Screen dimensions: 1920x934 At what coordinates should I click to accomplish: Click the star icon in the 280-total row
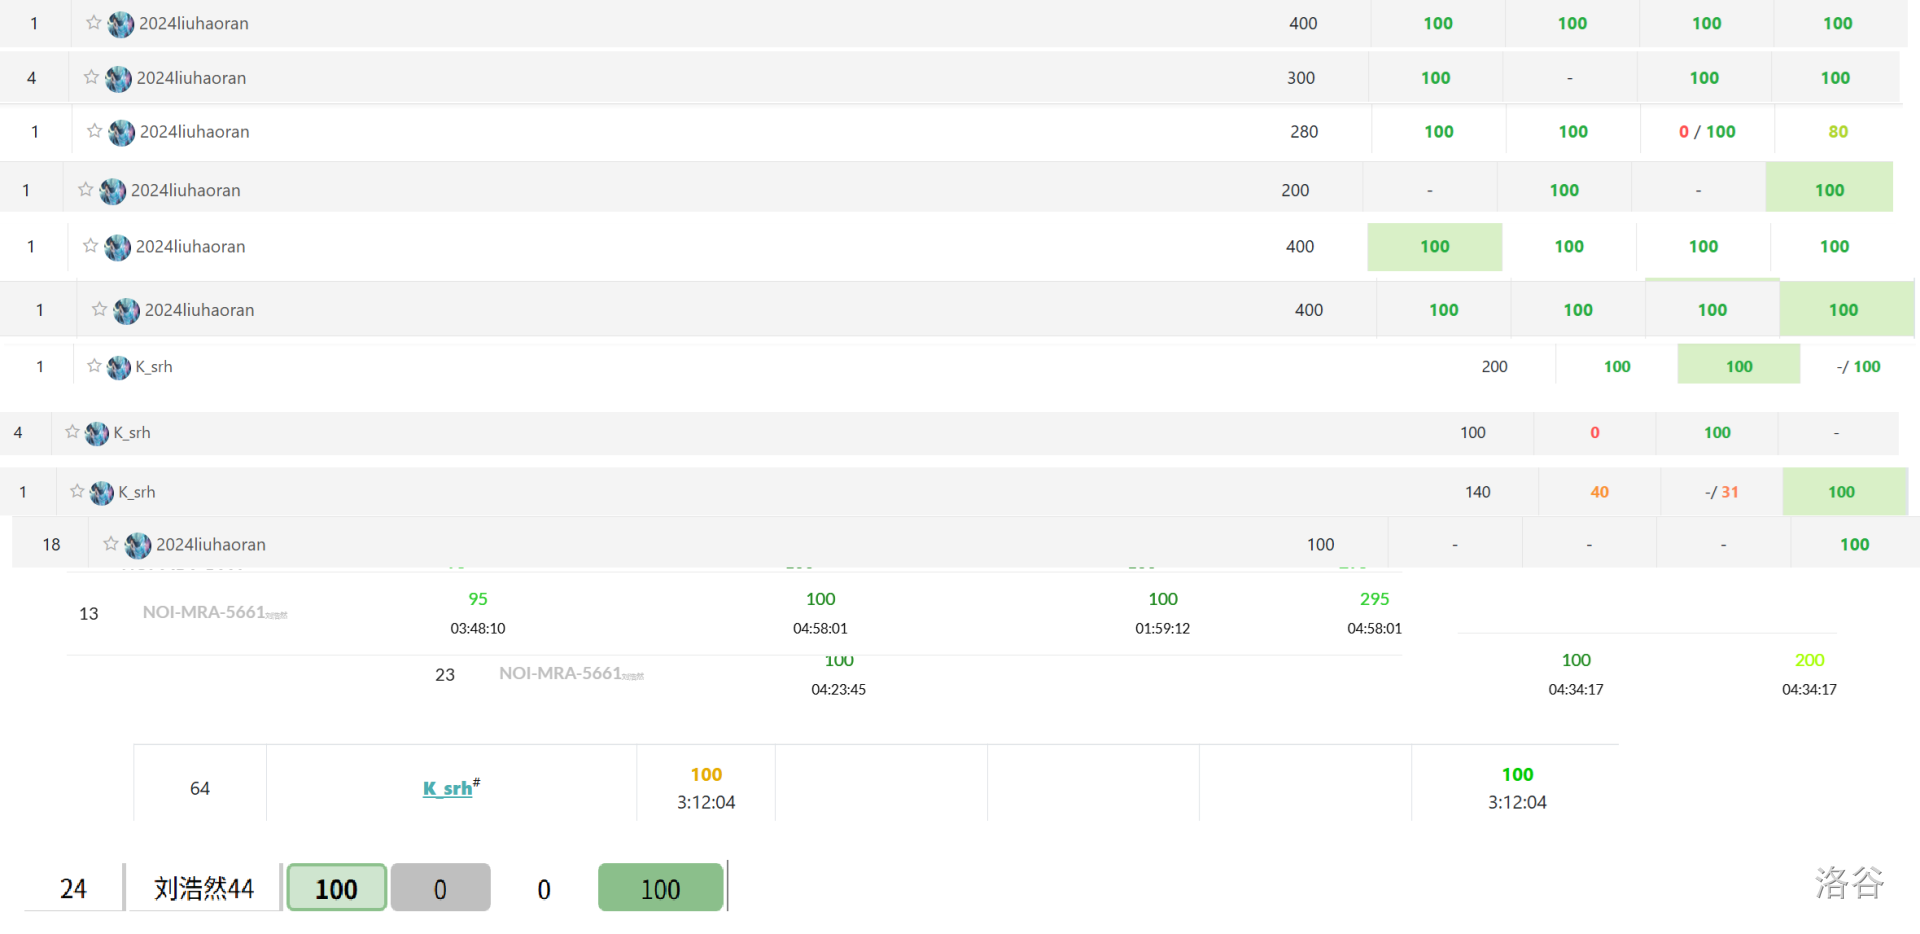(94, 131)
